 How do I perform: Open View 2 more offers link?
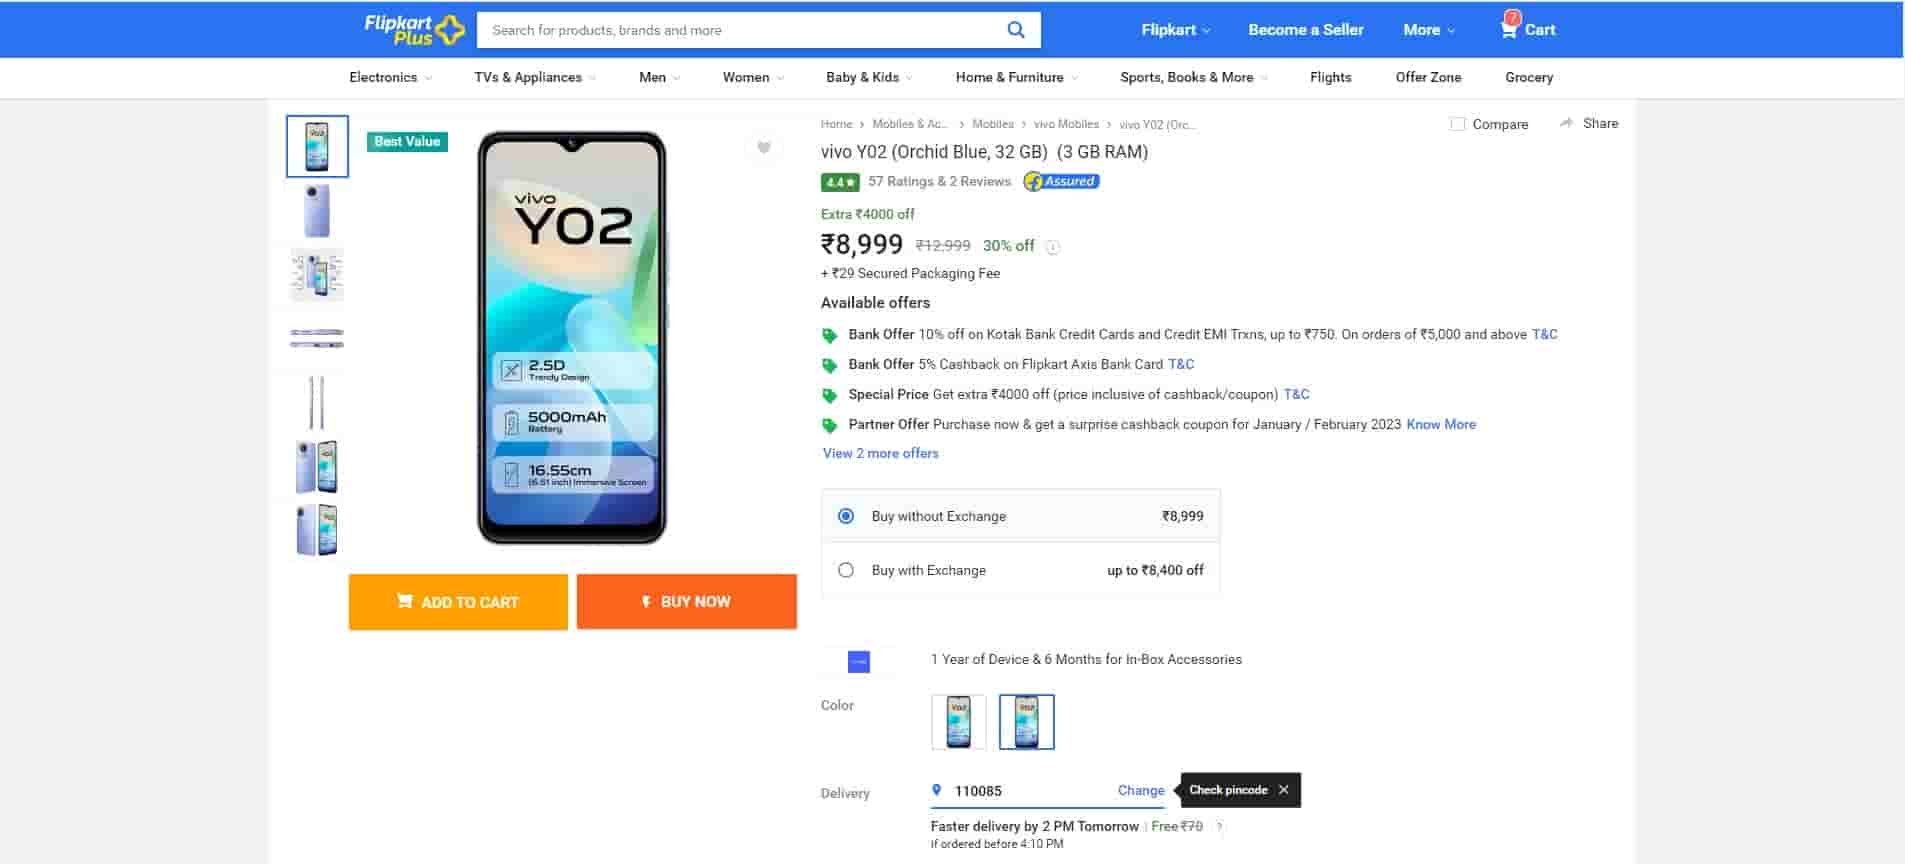[880, 453]
